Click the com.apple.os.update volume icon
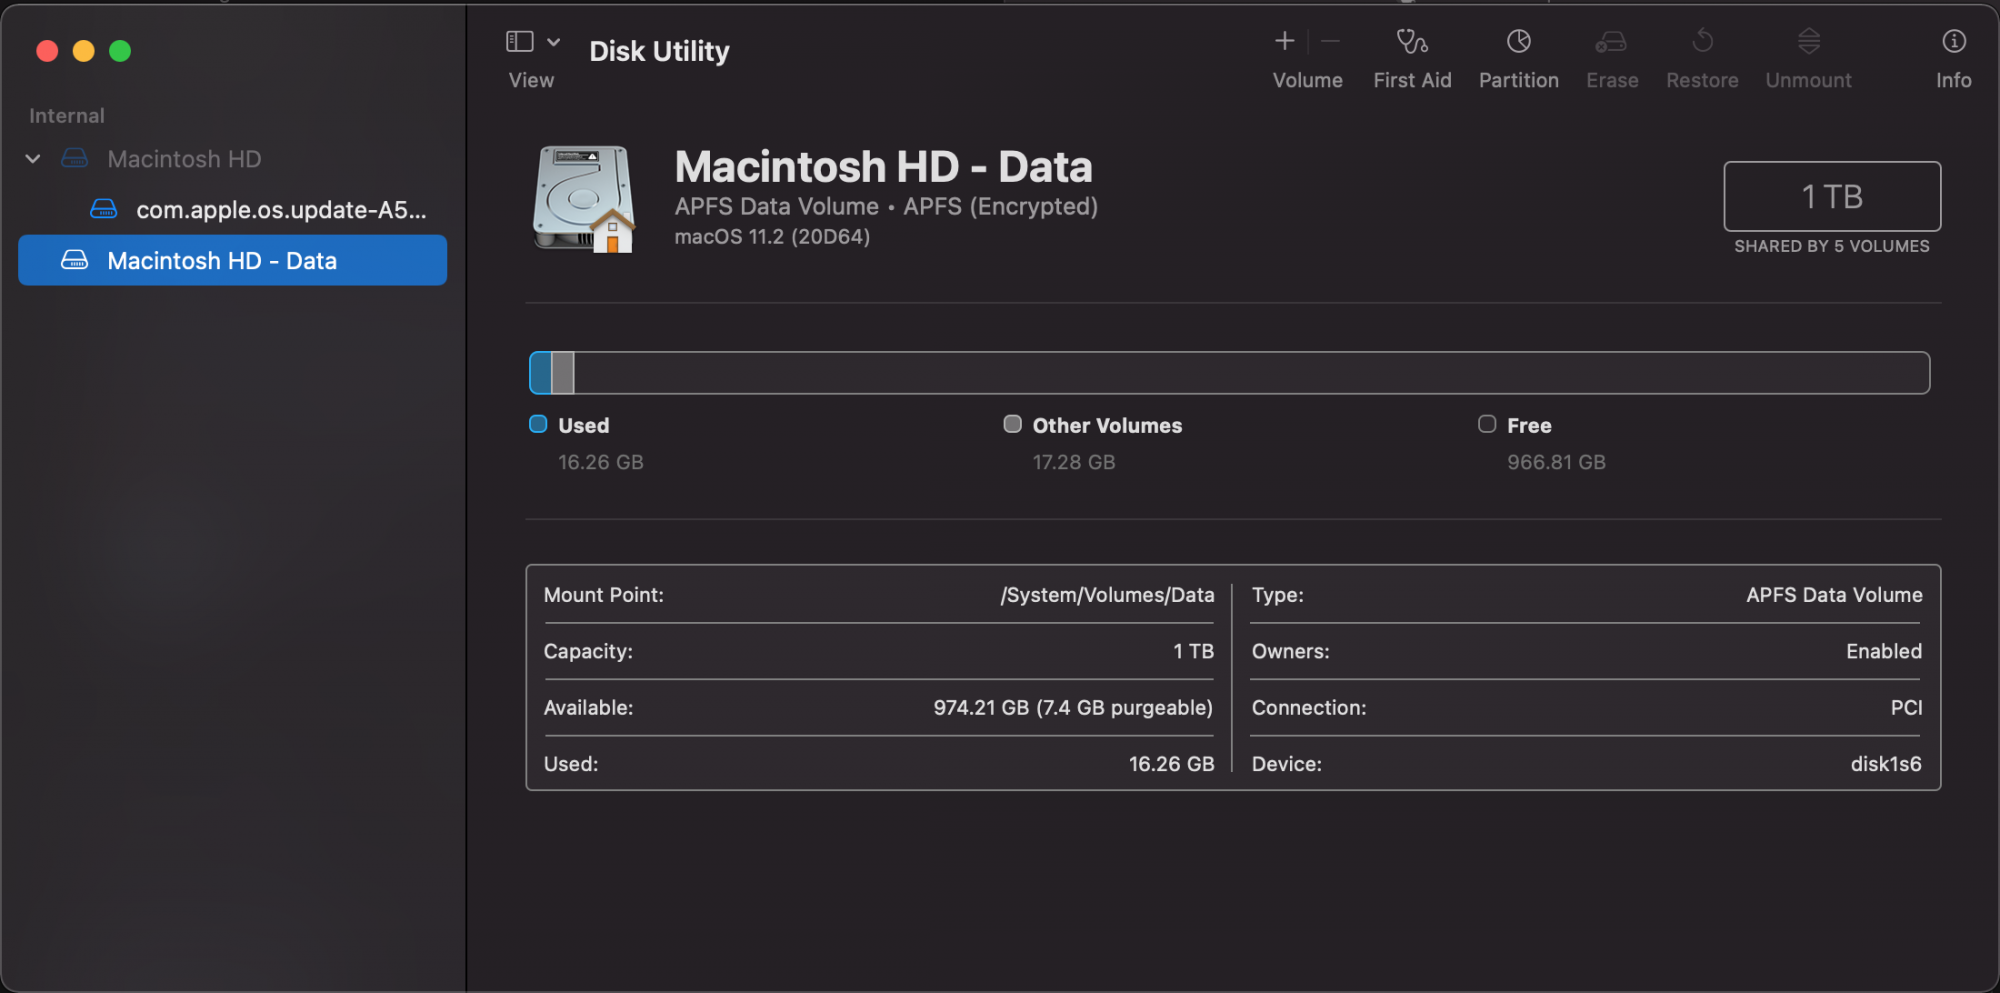 tap(104, 209)
